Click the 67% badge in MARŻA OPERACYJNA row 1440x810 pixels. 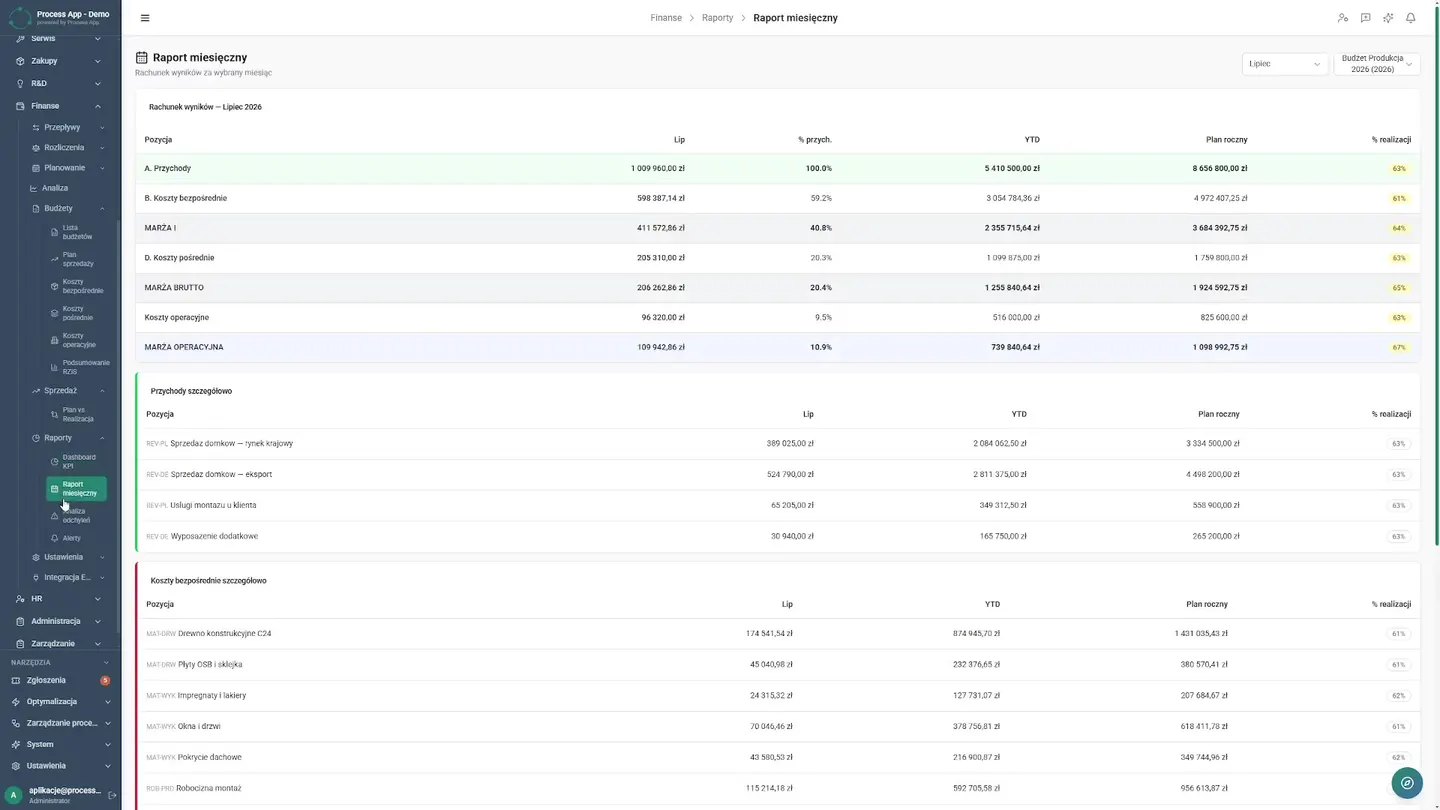click(x=1399, y=348)
